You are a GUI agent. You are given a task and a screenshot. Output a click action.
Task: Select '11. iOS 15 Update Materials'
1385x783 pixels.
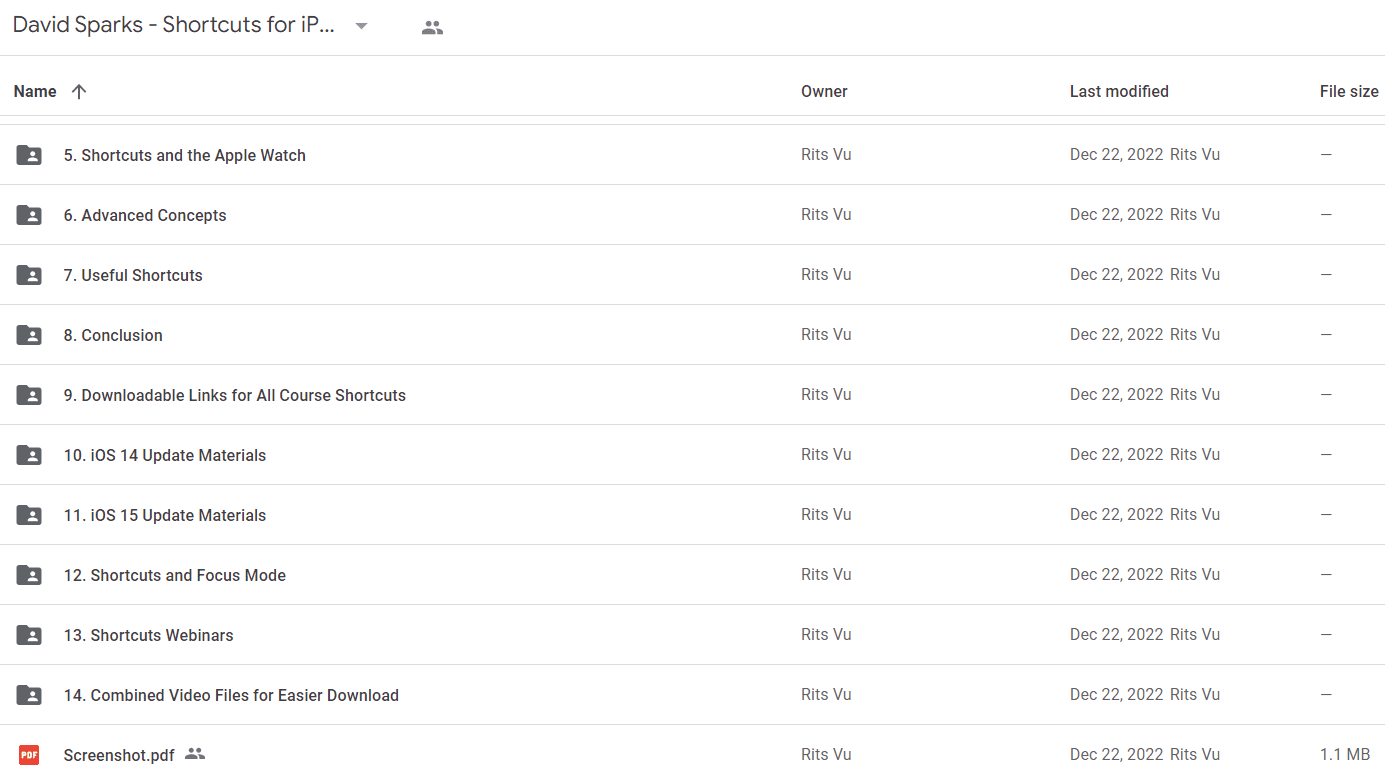tap(165, 515)
